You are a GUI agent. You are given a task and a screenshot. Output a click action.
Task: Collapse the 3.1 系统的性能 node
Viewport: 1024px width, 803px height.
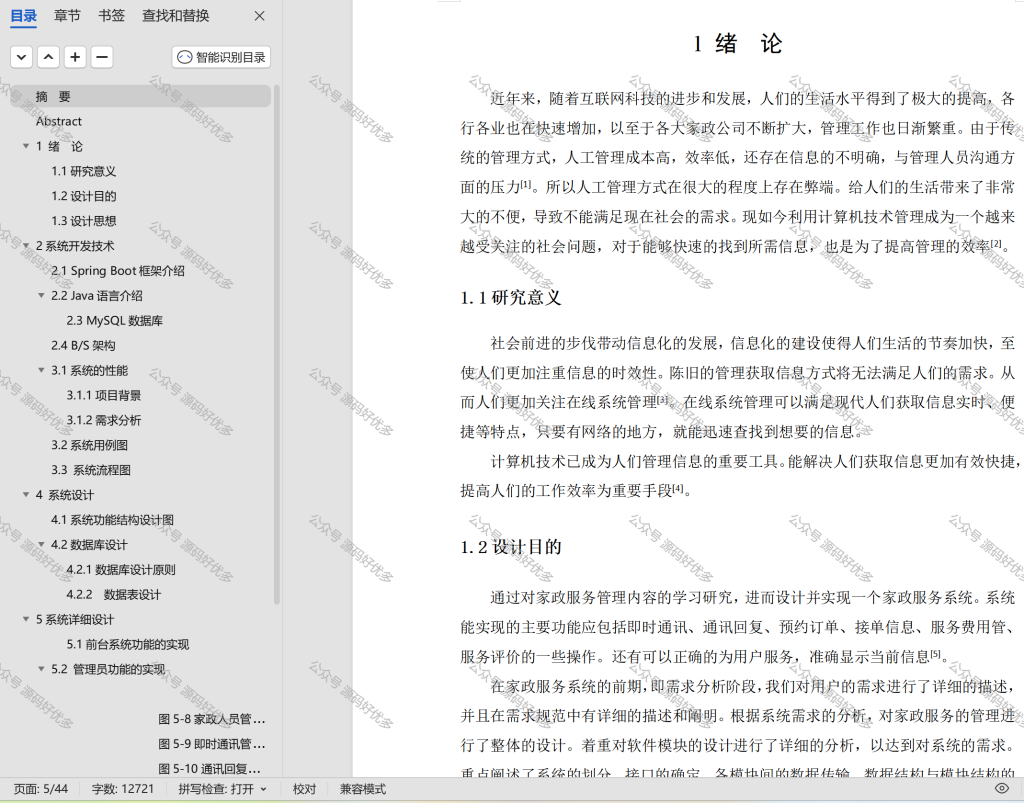41,370
